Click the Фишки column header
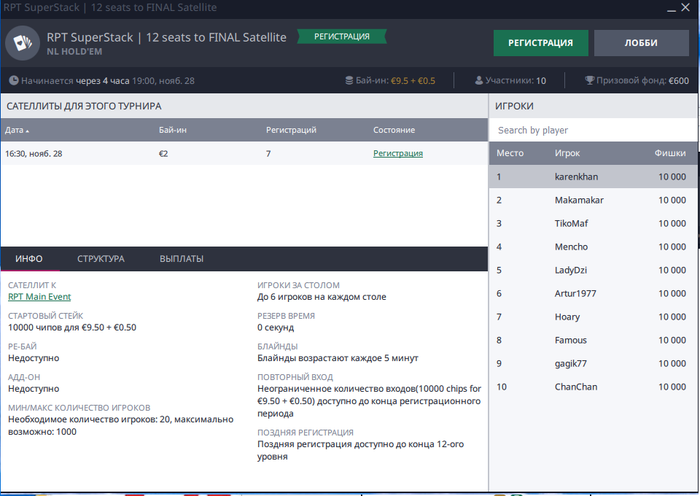 [x=670, y=153]
